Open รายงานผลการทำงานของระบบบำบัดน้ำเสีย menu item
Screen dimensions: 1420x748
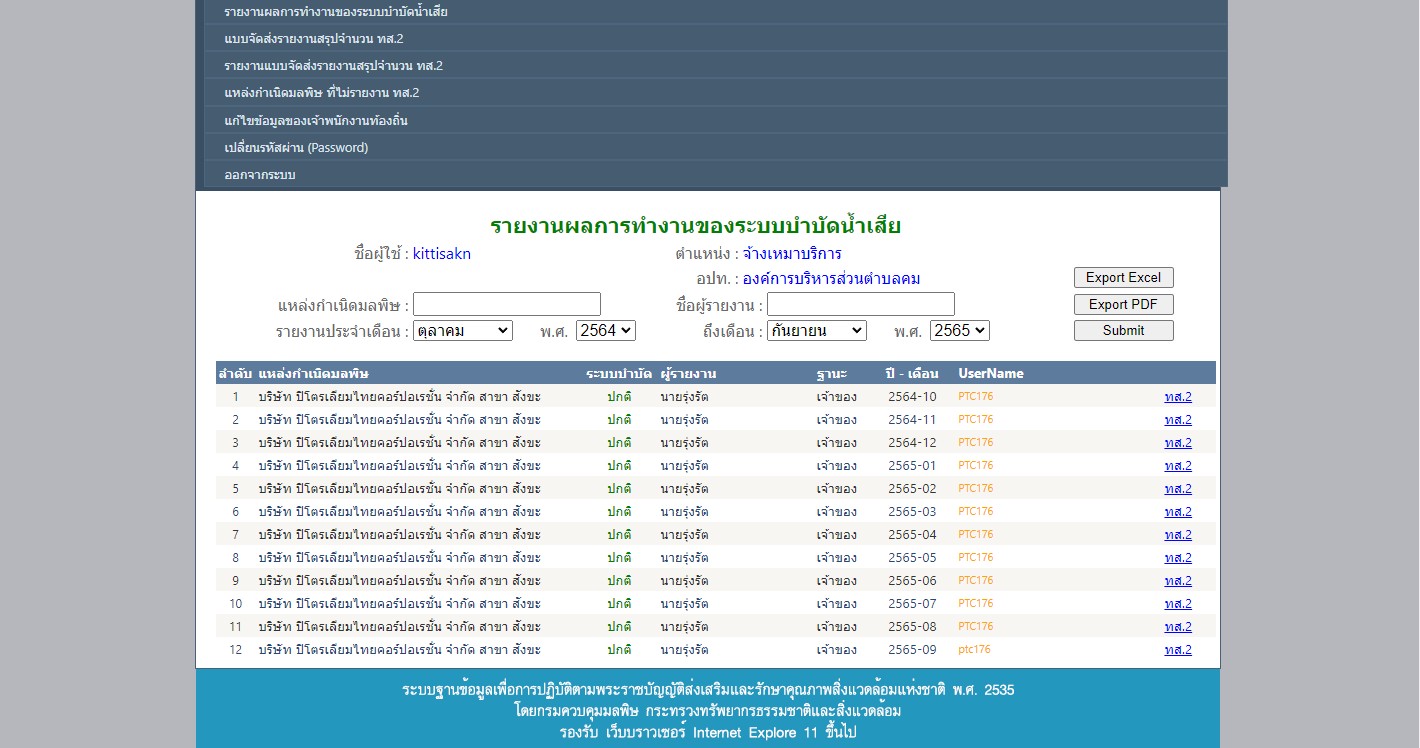coord(715,12)
